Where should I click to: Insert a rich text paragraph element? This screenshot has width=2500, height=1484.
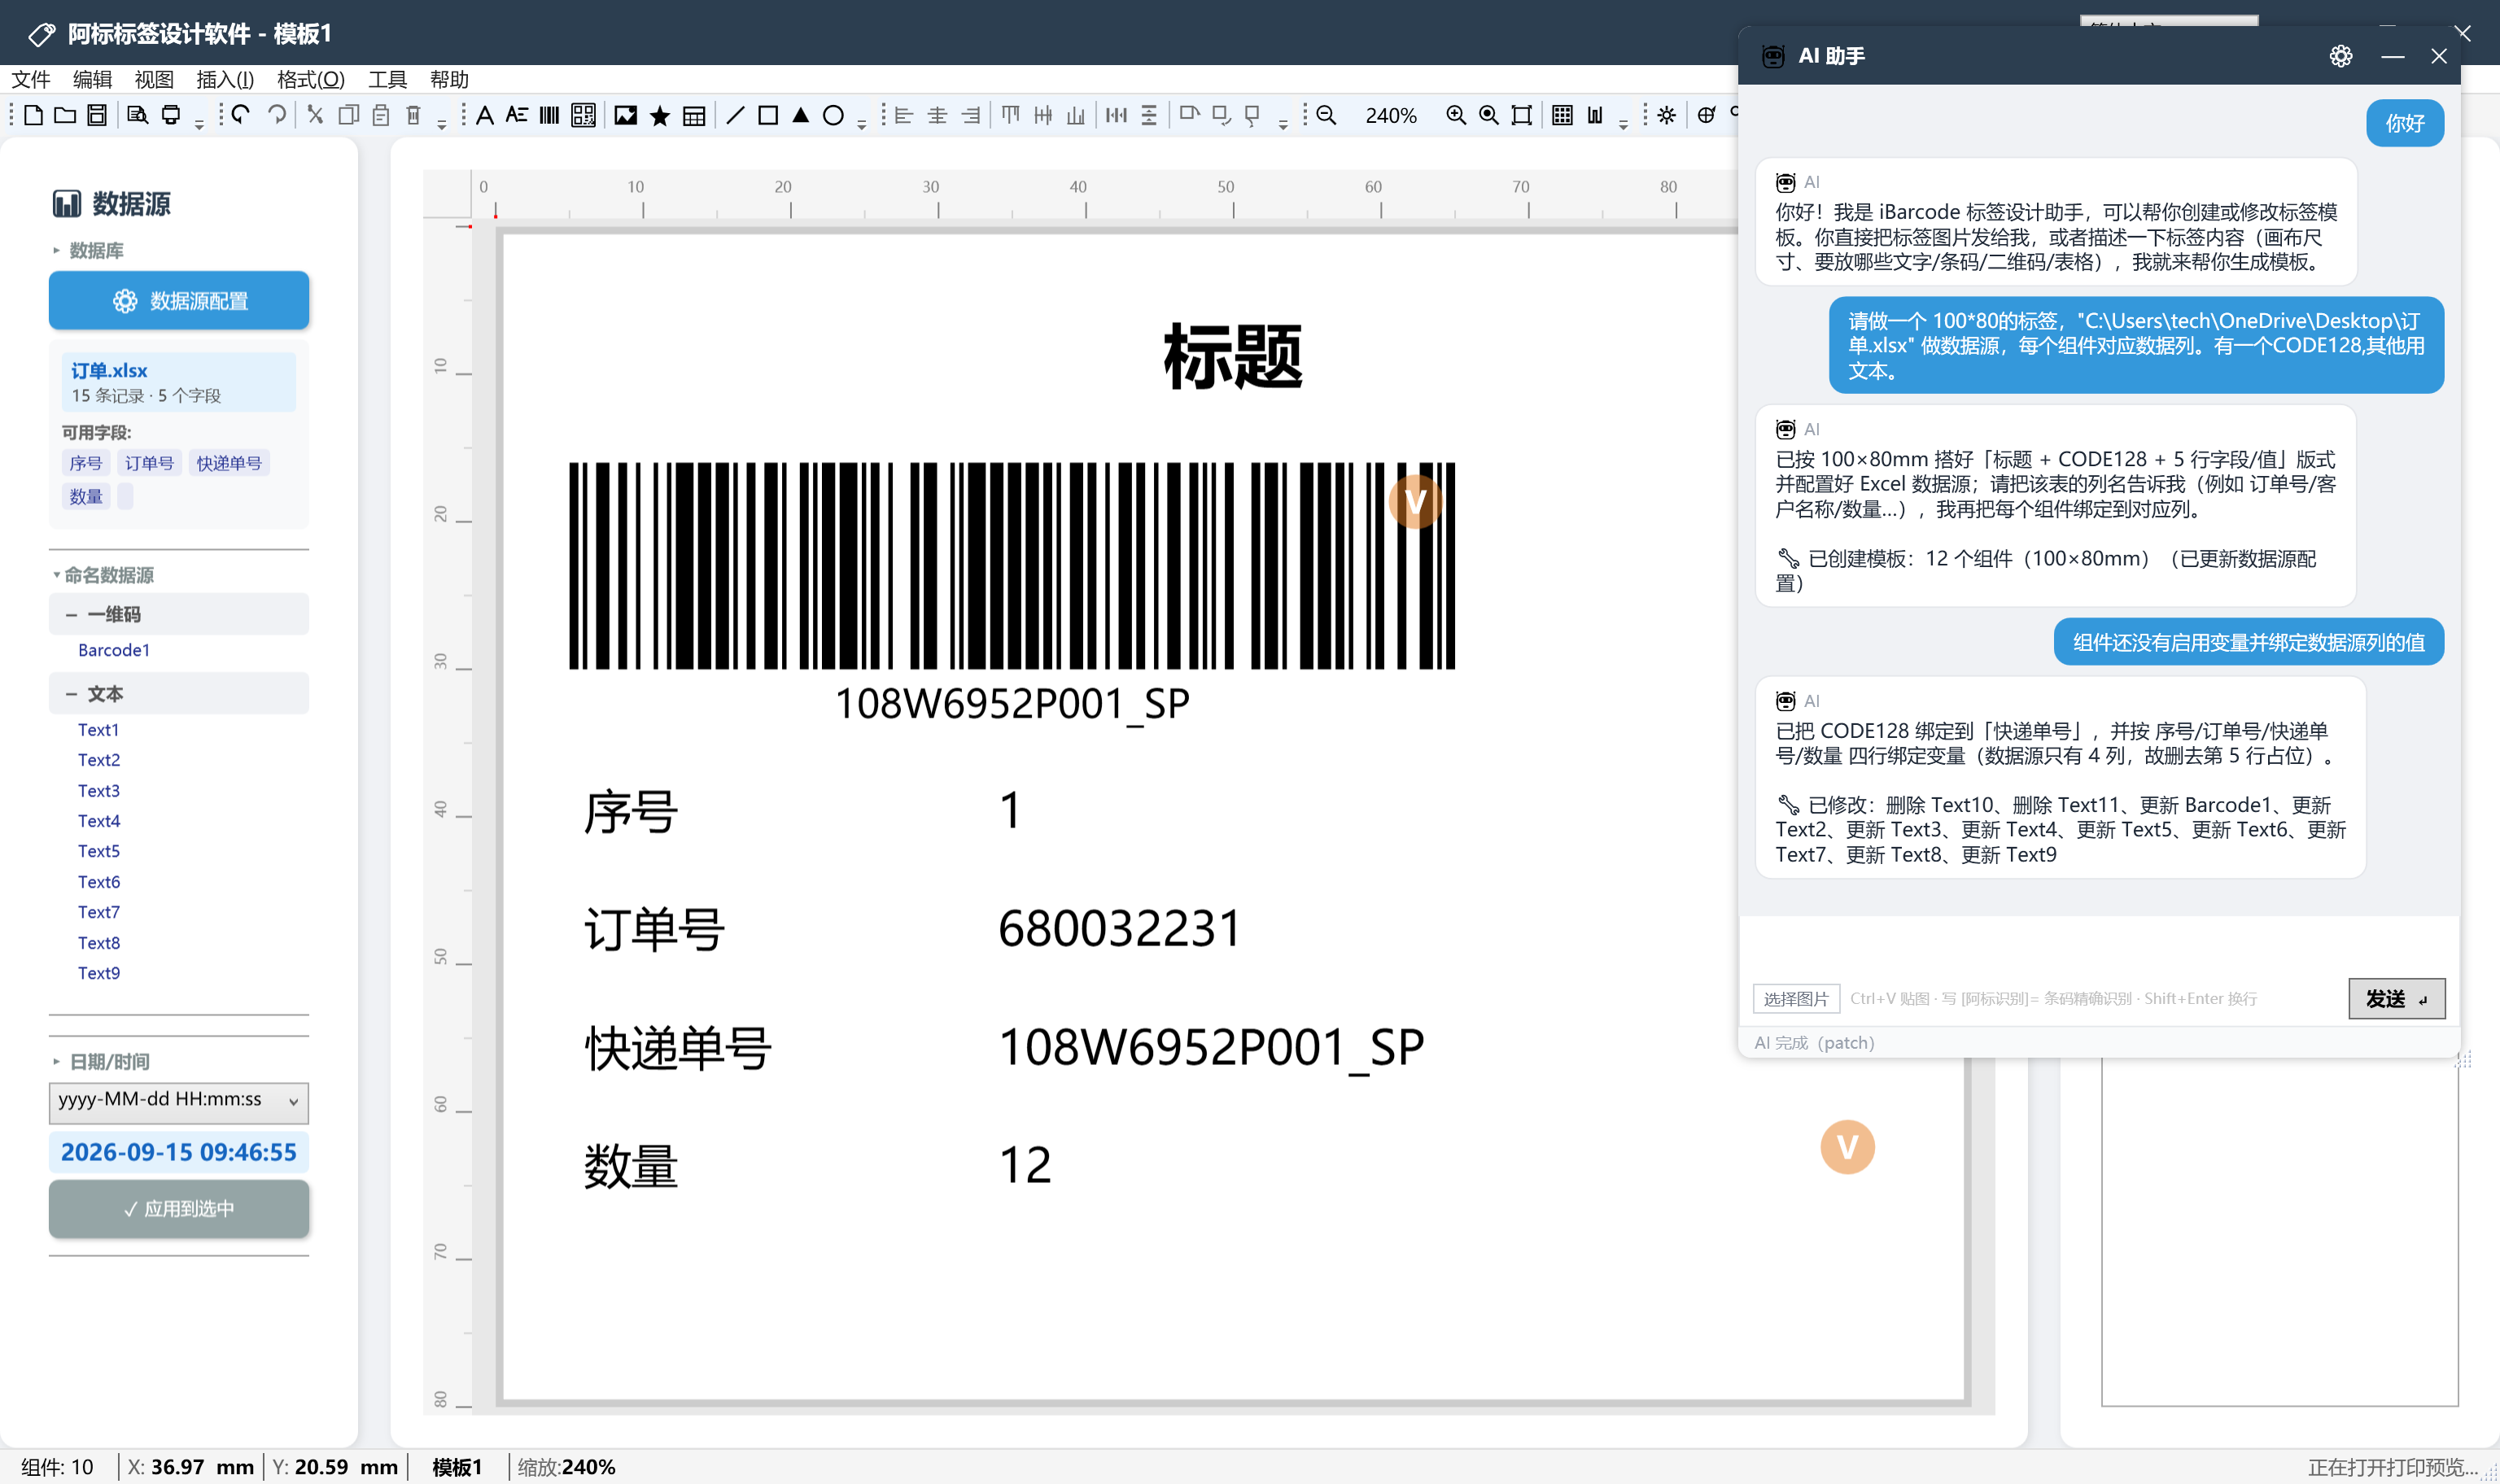pyautogui.click(x=517, y=115)
